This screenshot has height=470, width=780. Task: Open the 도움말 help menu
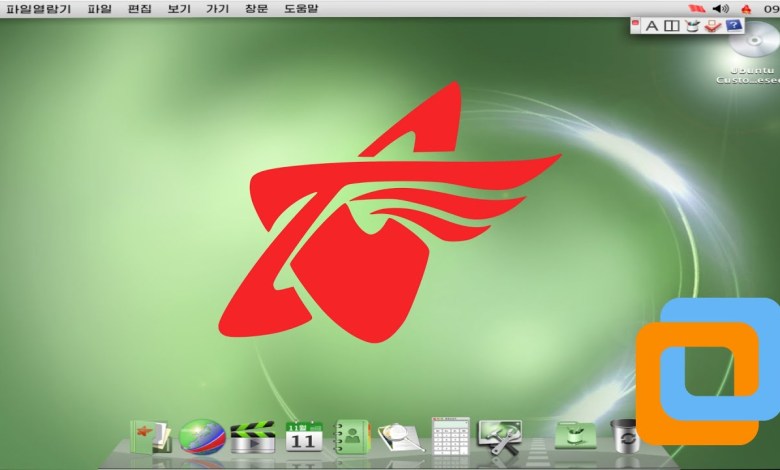(x=301, y=8)
